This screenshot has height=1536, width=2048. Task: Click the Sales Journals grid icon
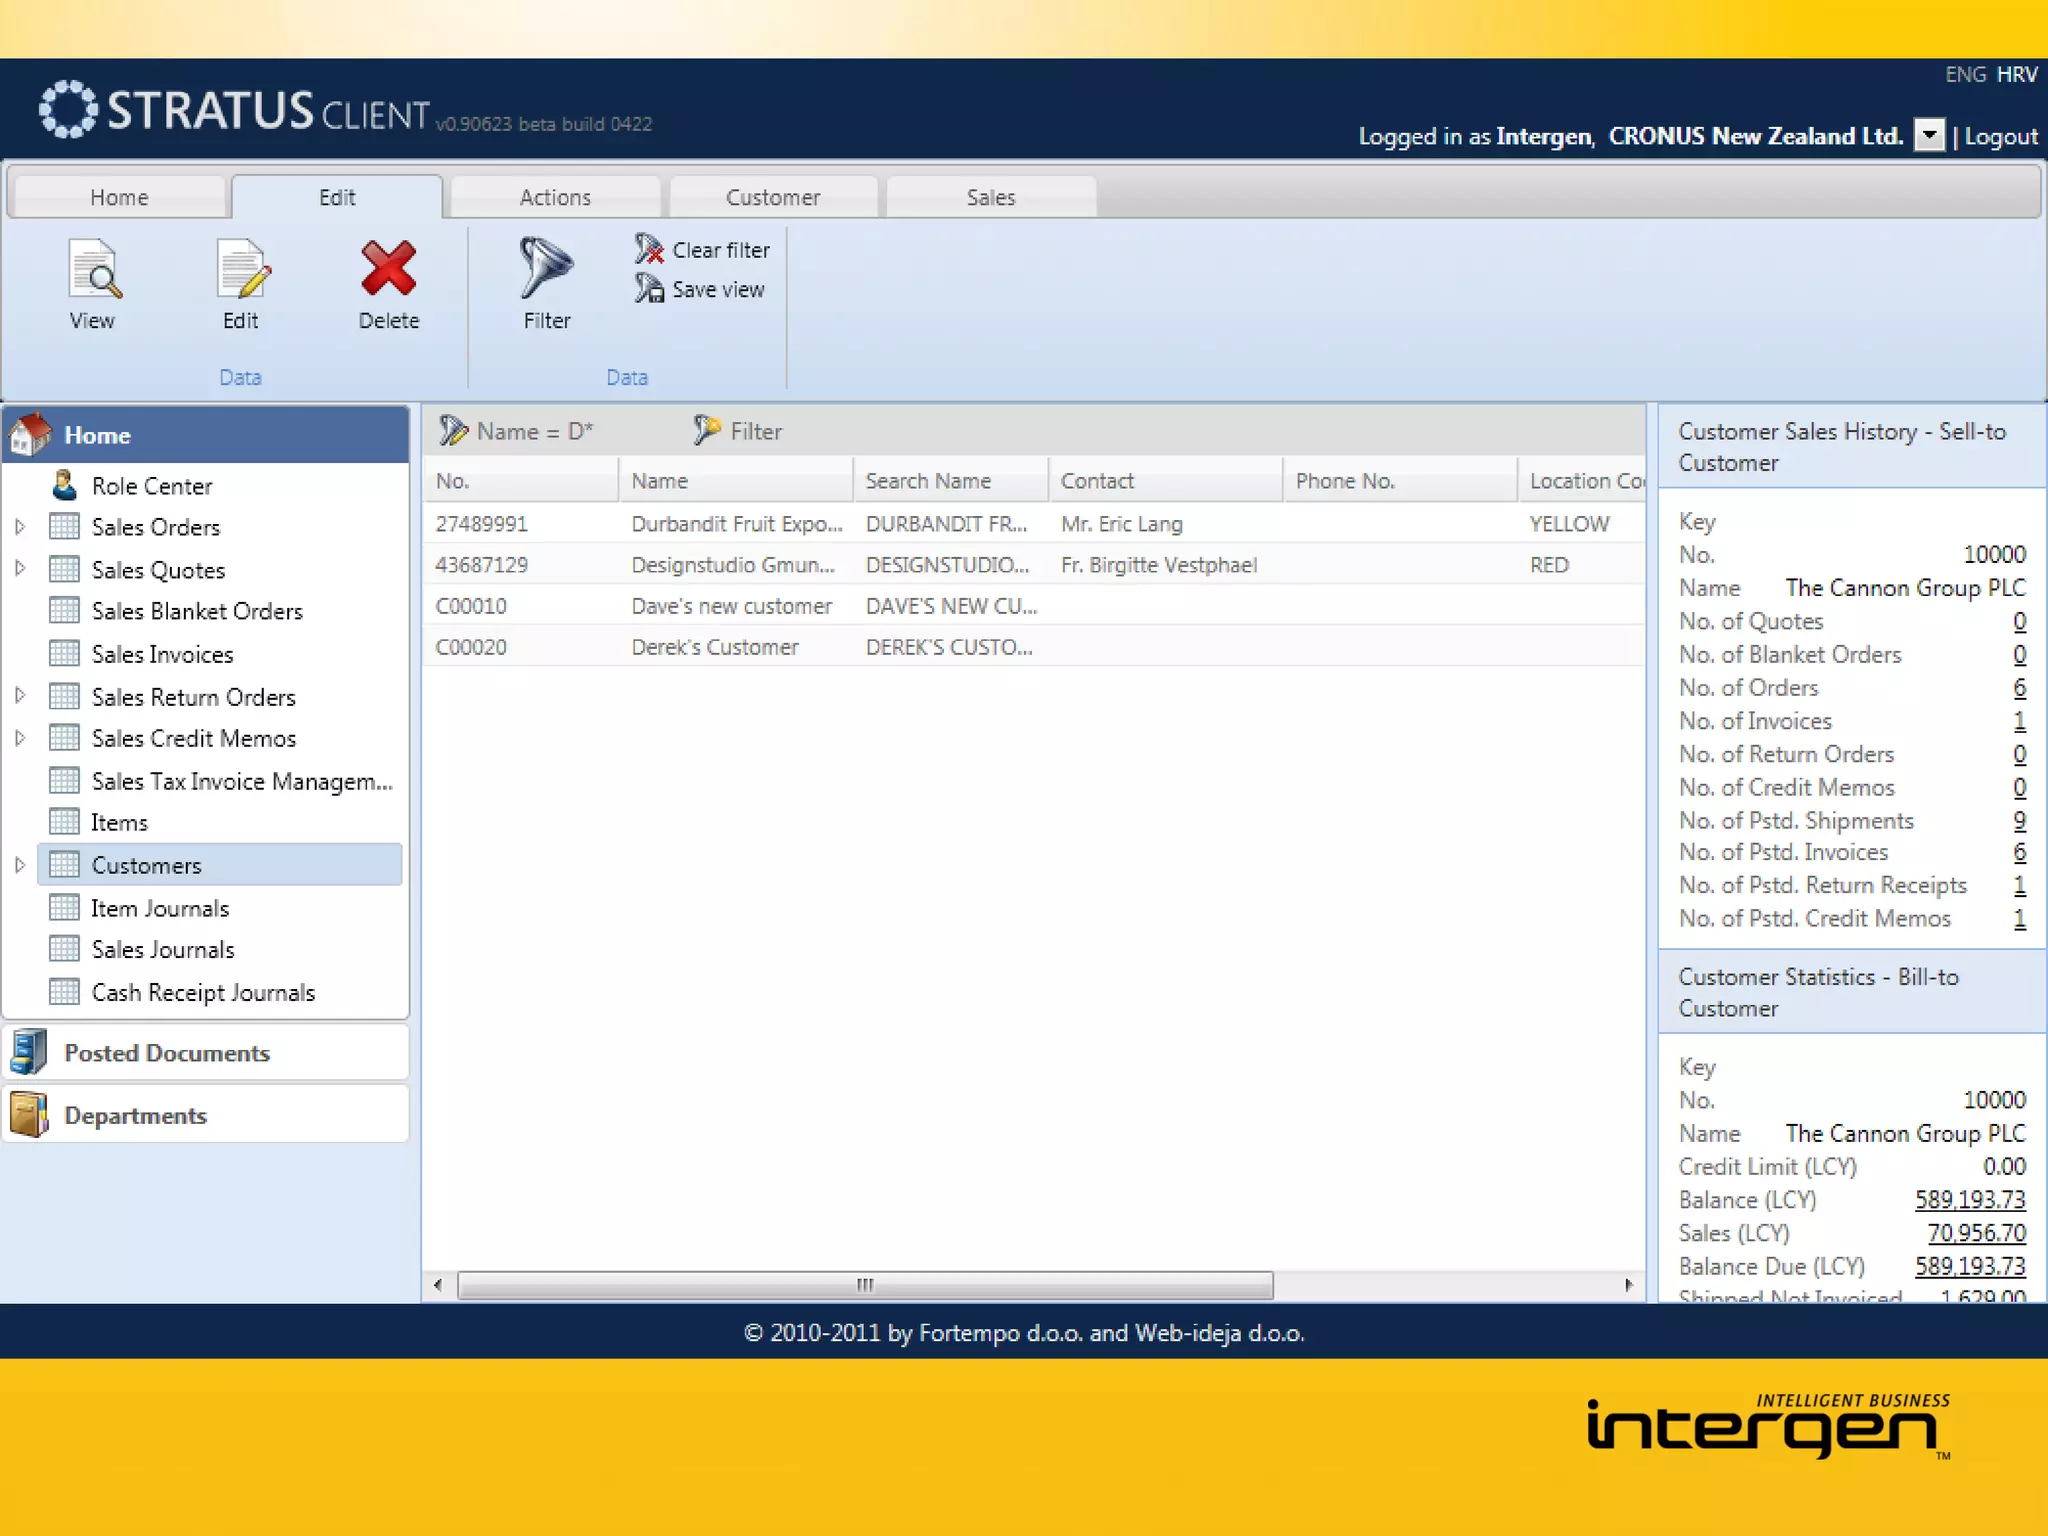point(65,949)
